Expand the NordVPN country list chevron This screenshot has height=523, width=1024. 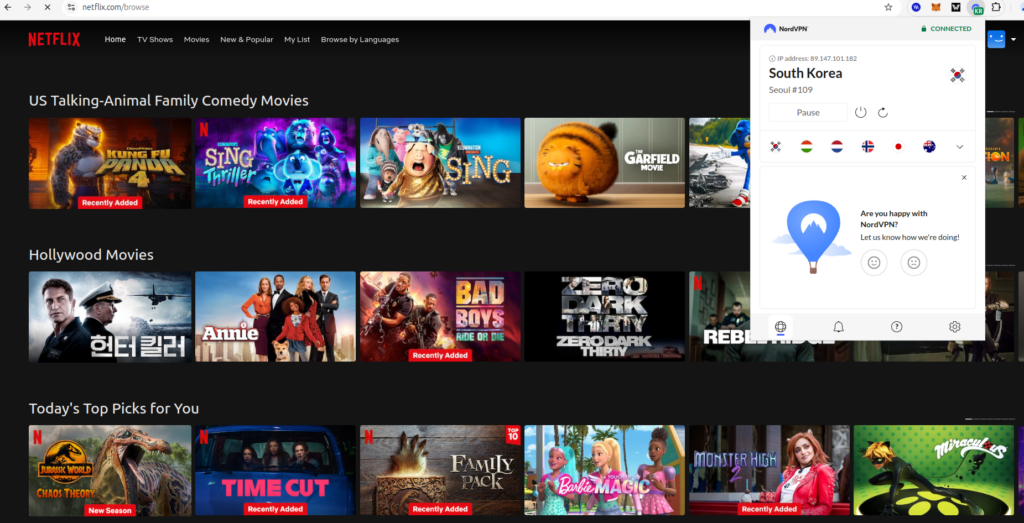click(959, 147)
